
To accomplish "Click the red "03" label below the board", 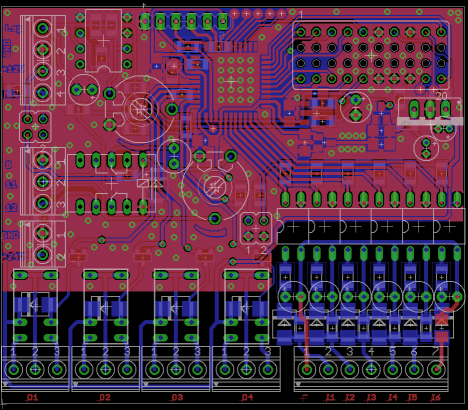I will tap(176, 397).
